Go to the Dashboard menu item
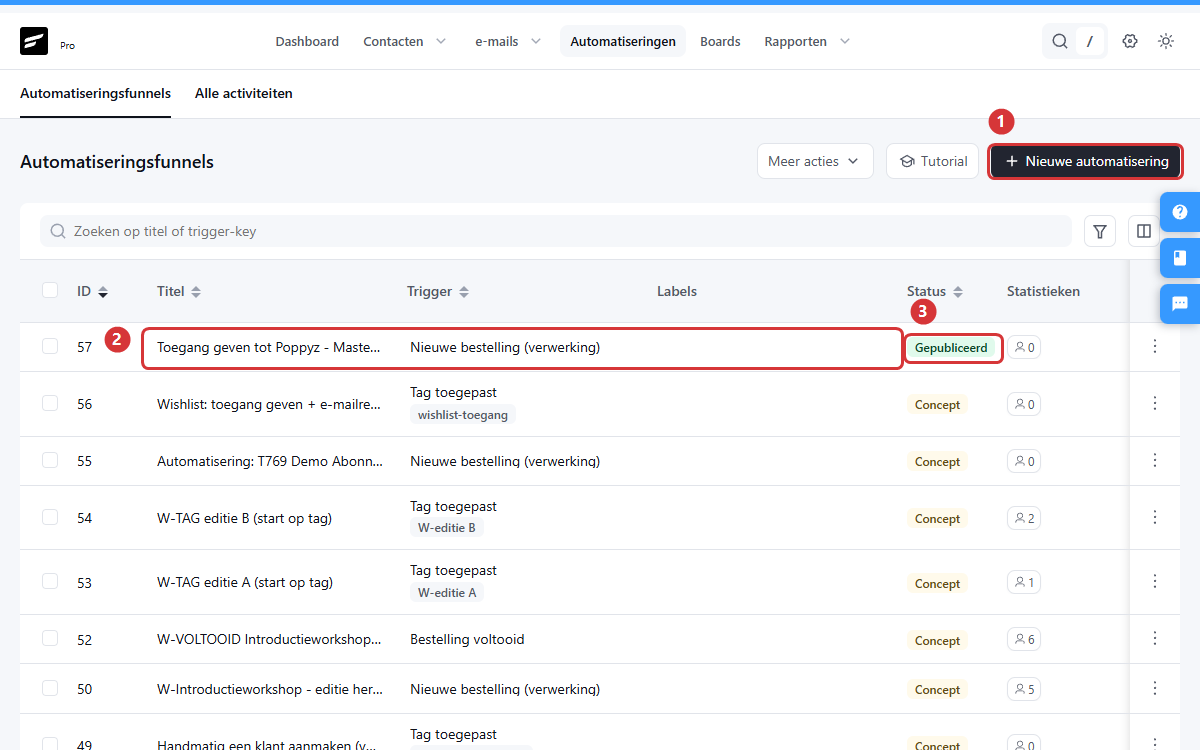This screenshot has height=750, width=1200. 307,41
